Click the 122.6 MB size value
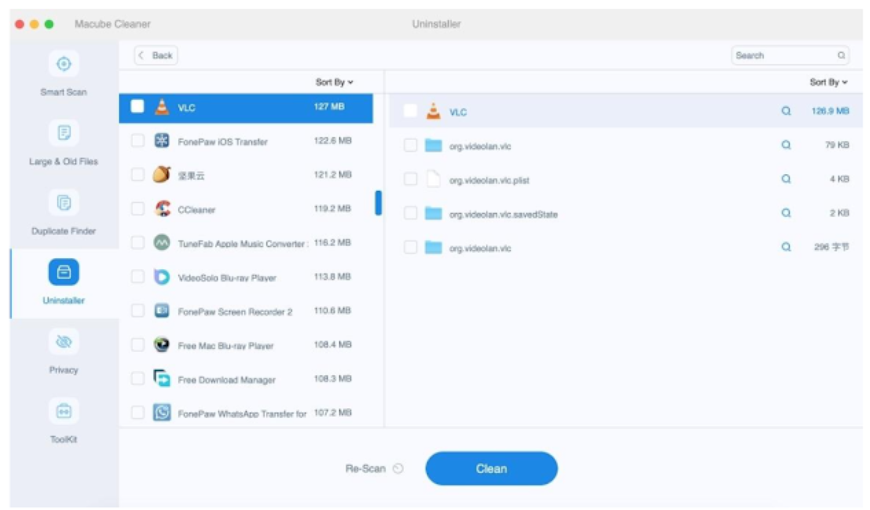 333,140
